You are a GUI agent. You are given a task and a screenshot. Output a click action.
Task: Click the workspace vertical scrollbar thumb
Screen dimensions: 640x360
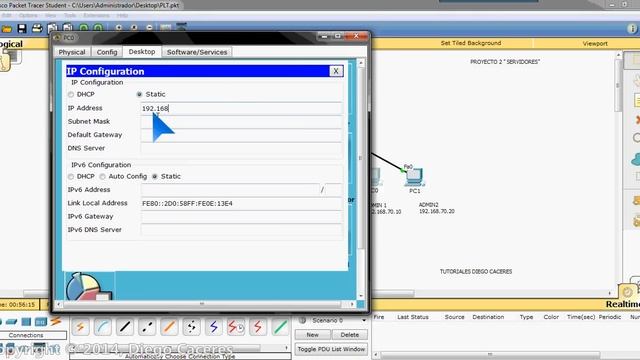click(x=618, y=84)
